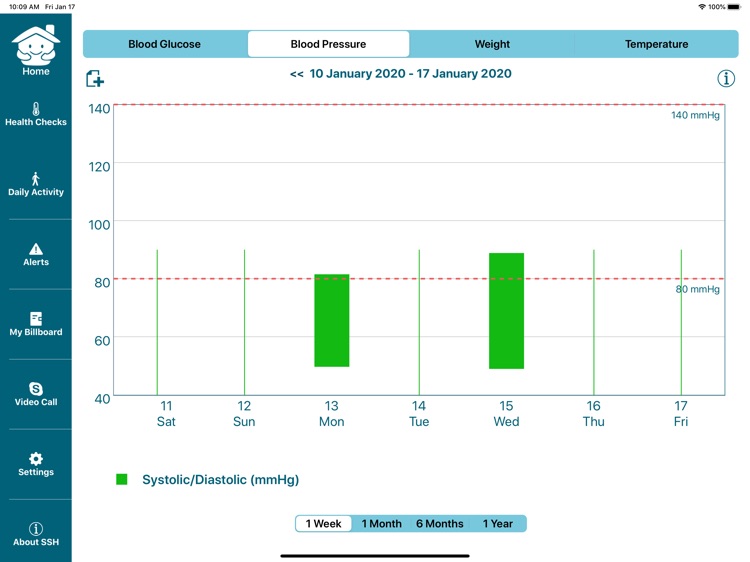The image size is (750, 562).
Task: Click the battery status icon
Action: (x=733, y=7)
